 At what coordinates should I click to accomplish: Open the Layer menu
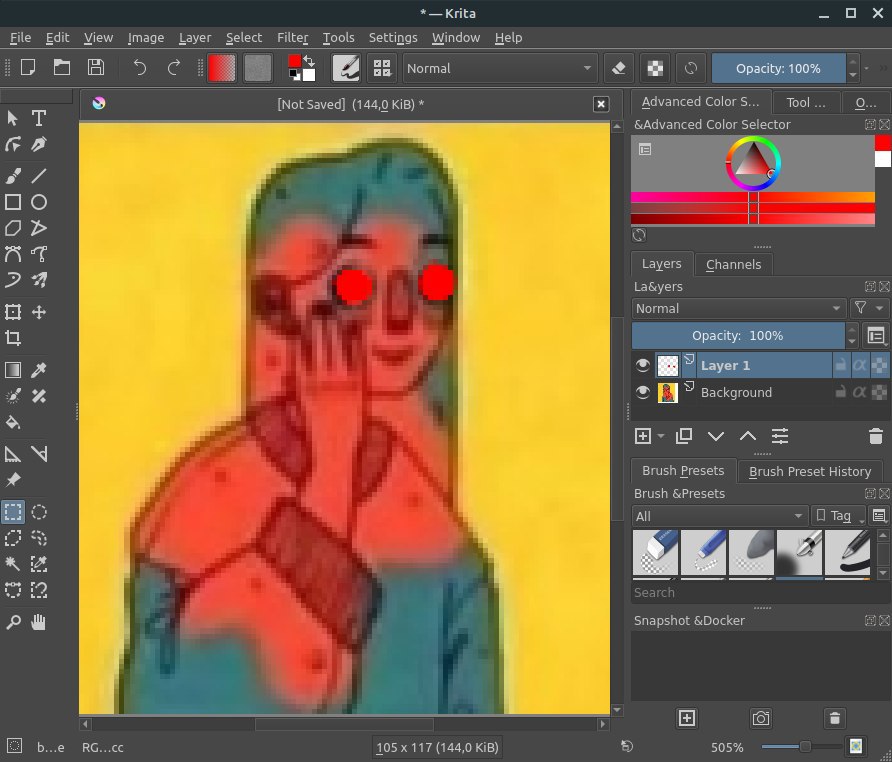[x=195, y=38]
